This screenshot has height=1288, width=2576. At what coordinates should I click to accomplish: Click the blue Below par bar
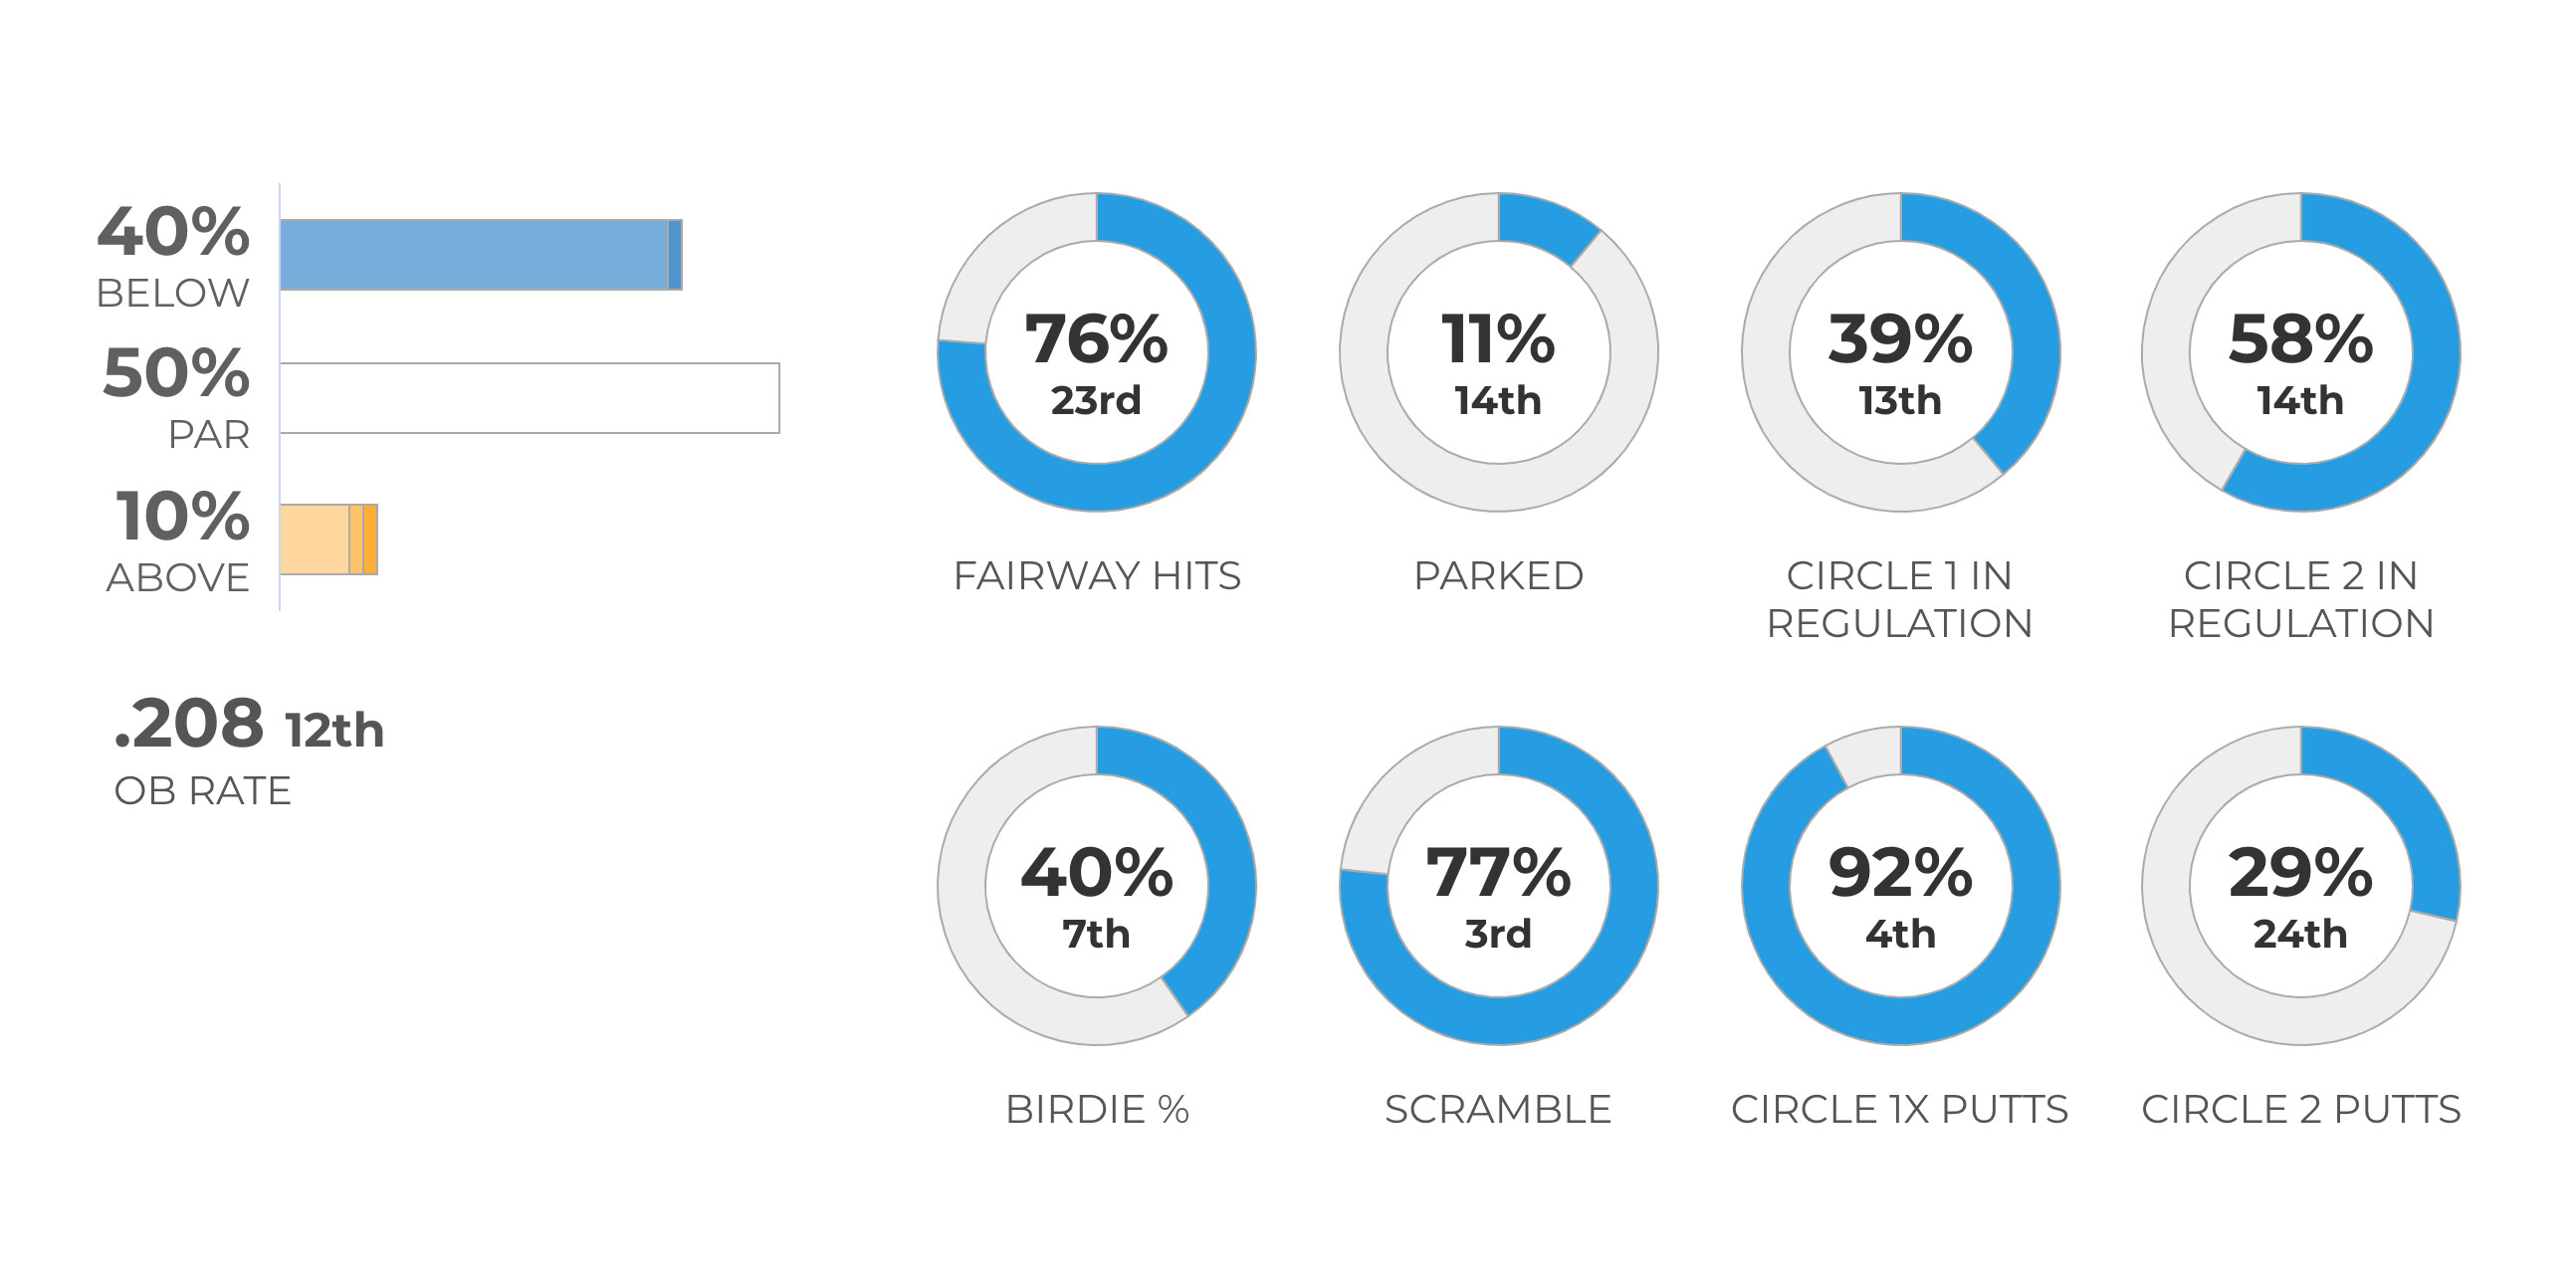[x=480, y=255]
